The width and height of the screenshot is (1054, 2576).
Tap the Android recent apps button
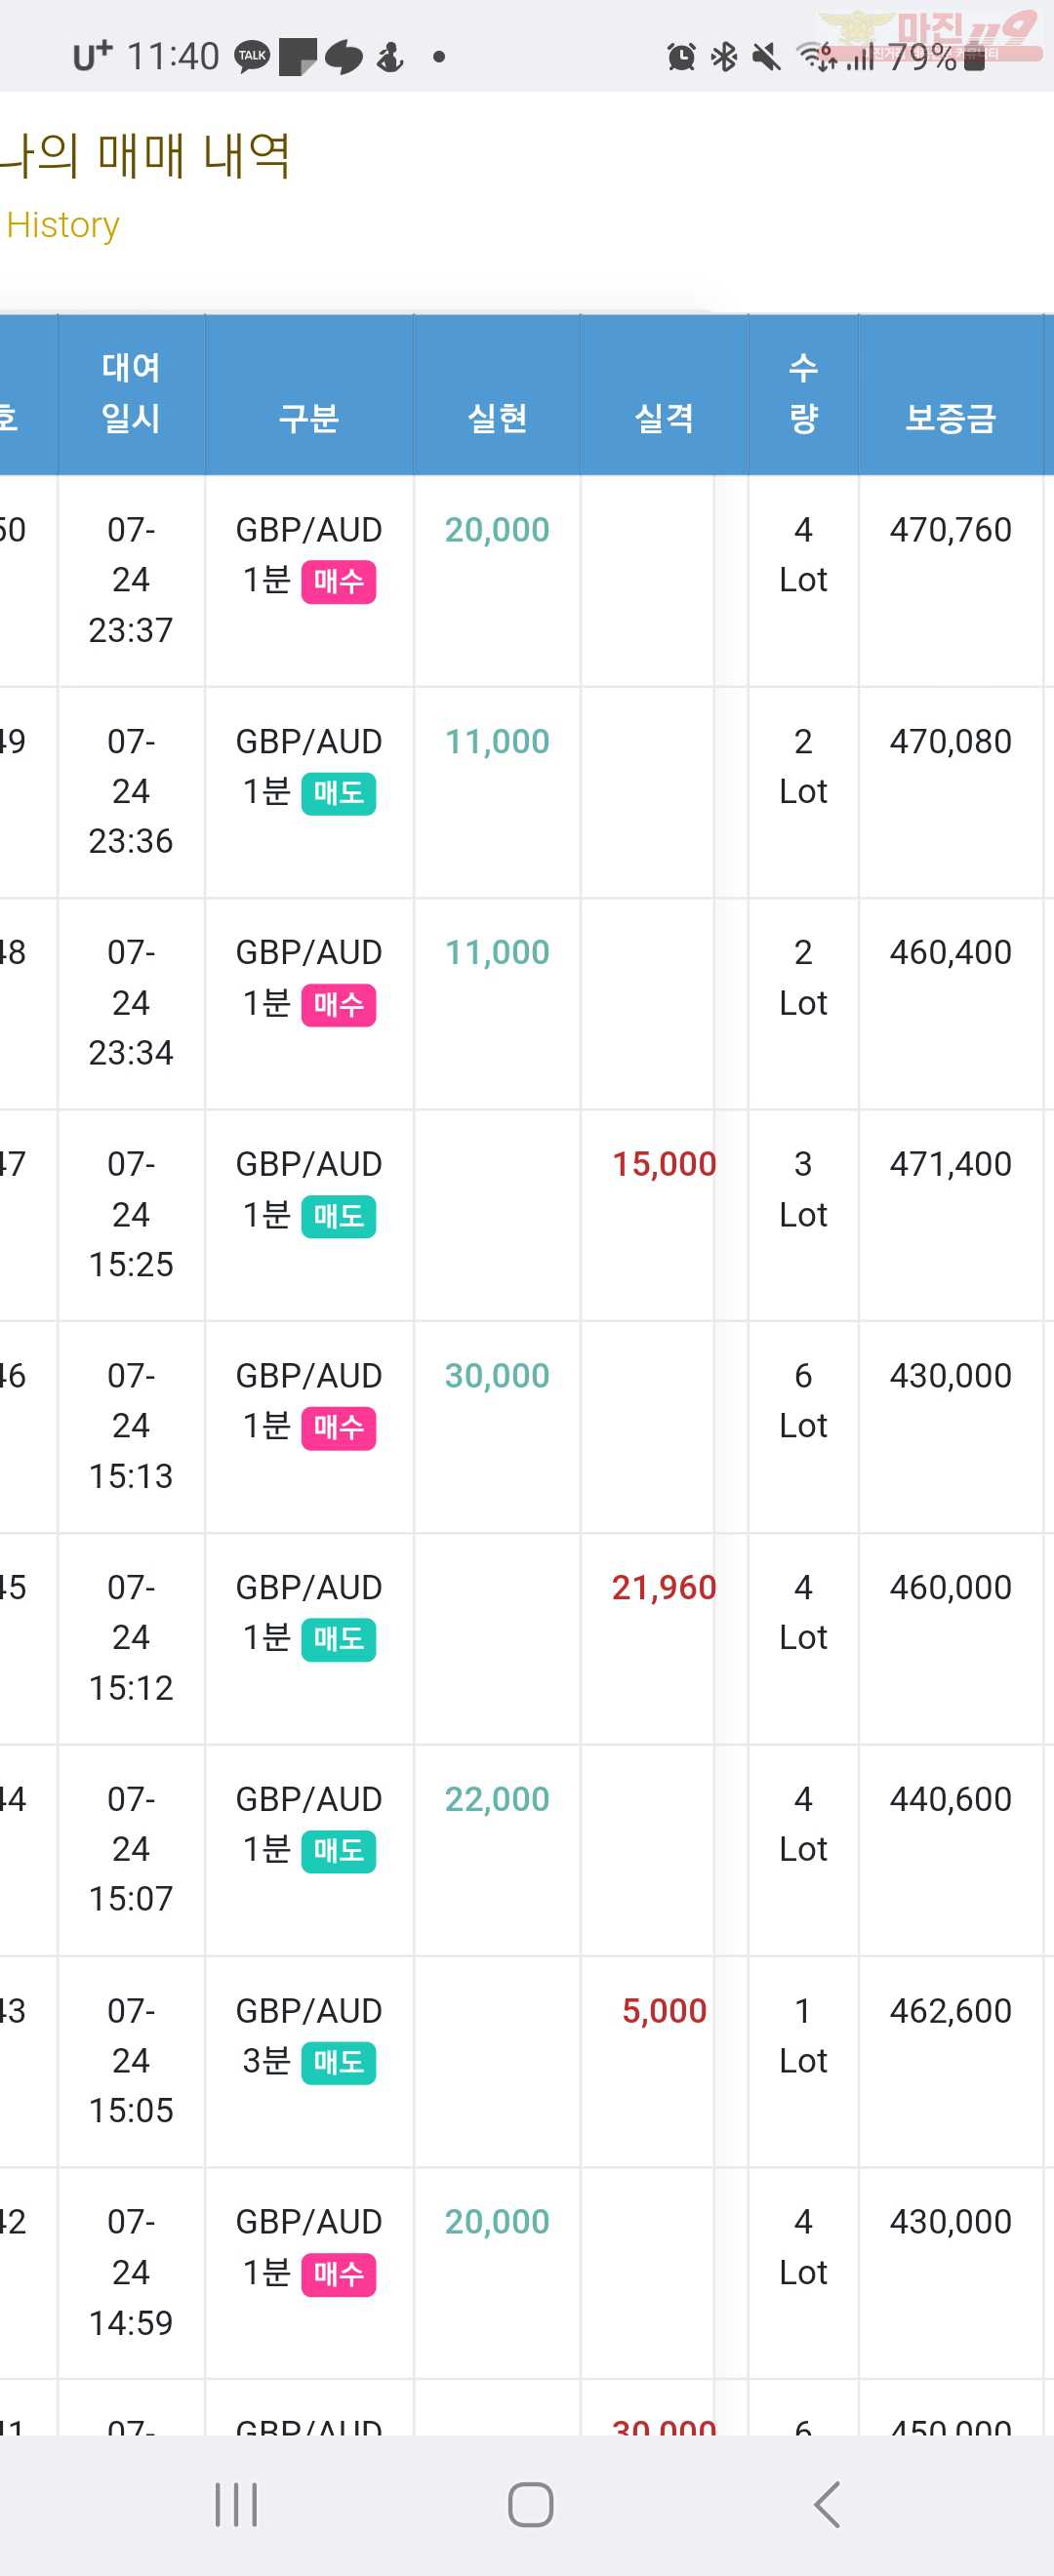pyautogui.click(x=237, y=2504)
